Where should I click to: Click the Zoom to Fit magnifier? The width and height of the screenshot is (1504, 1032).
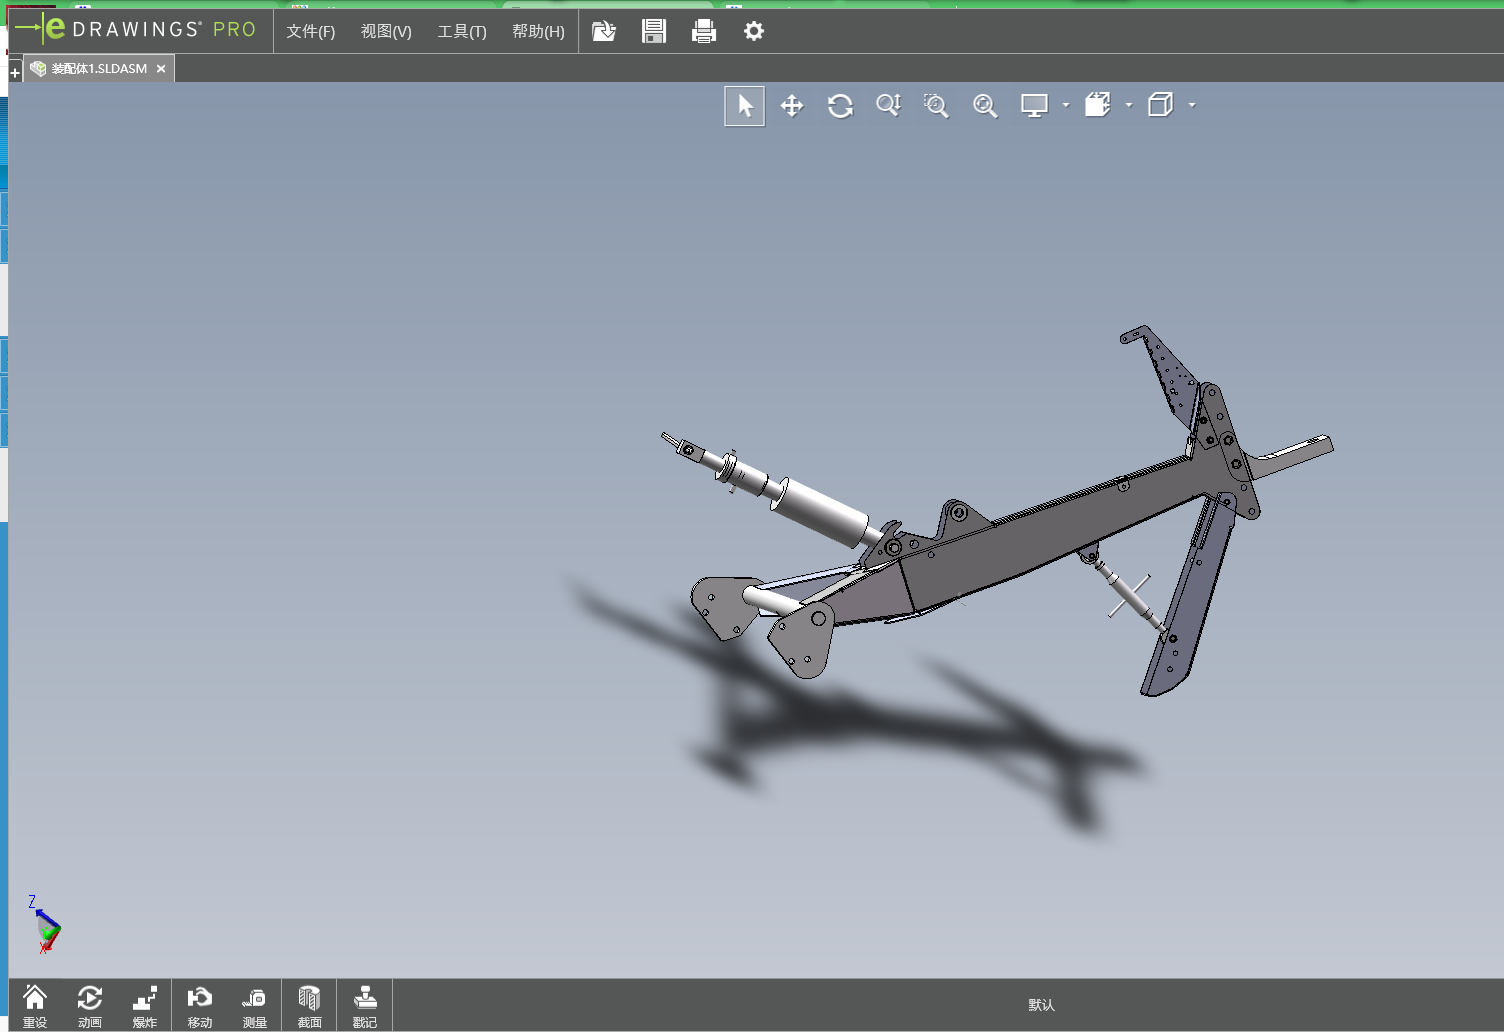click(x=985, y=105)
